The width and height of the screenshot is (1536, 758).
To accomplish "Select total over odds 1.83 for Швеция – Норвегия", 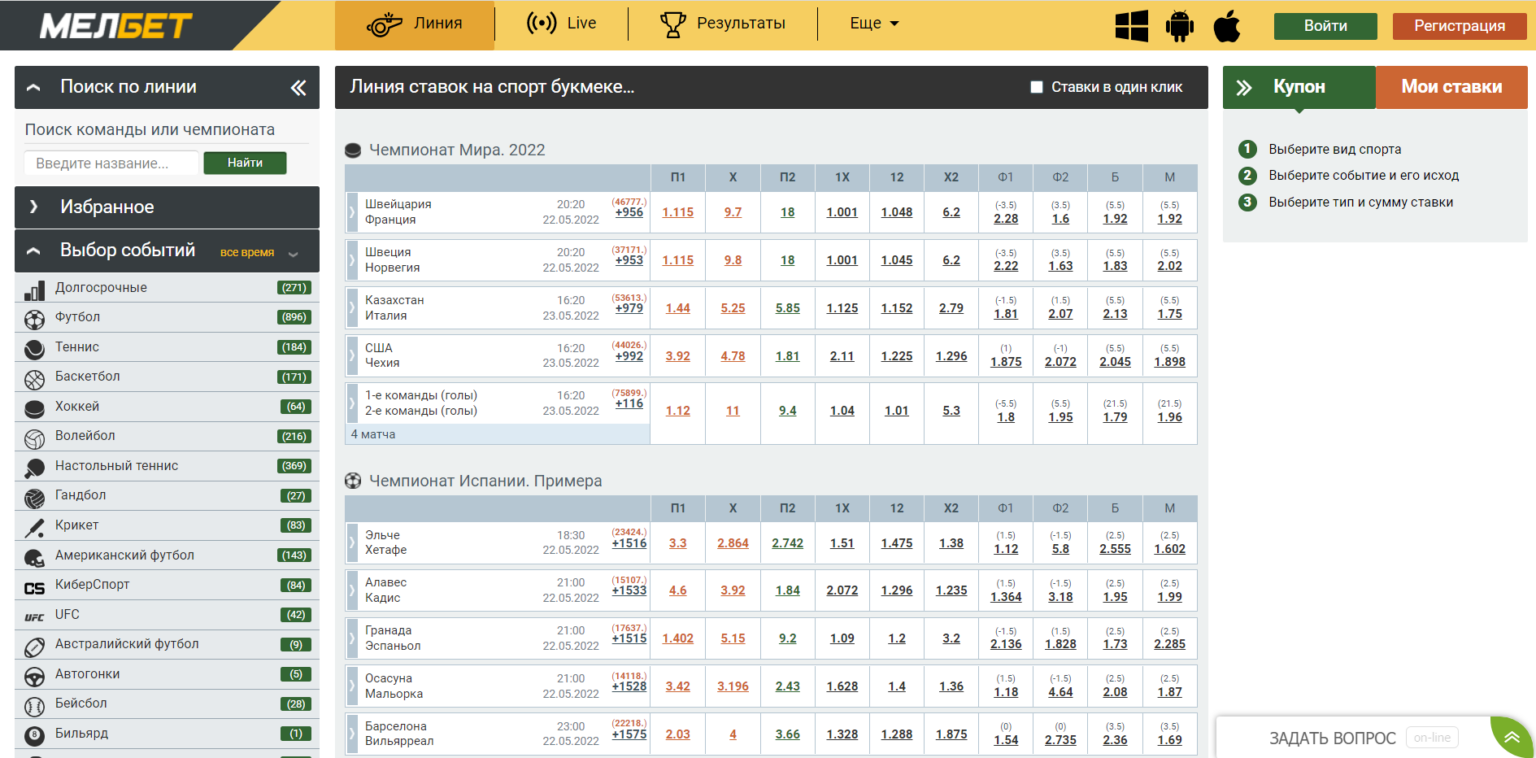I will tap(1115, 266).
